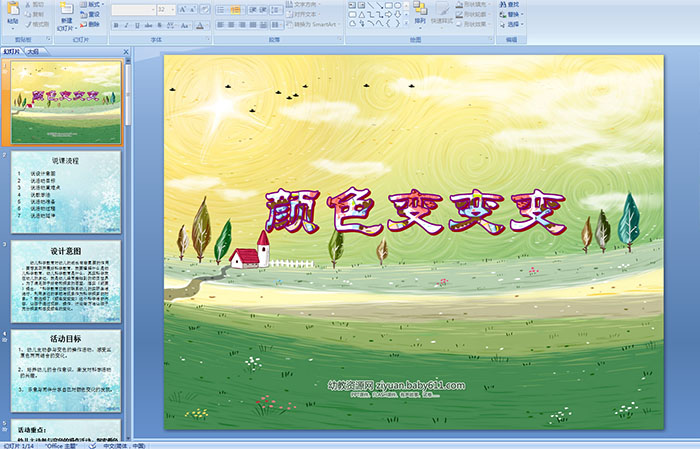Select the down arrow shape in the gallery
700x449 pixels.
click(x=397, y=14)
